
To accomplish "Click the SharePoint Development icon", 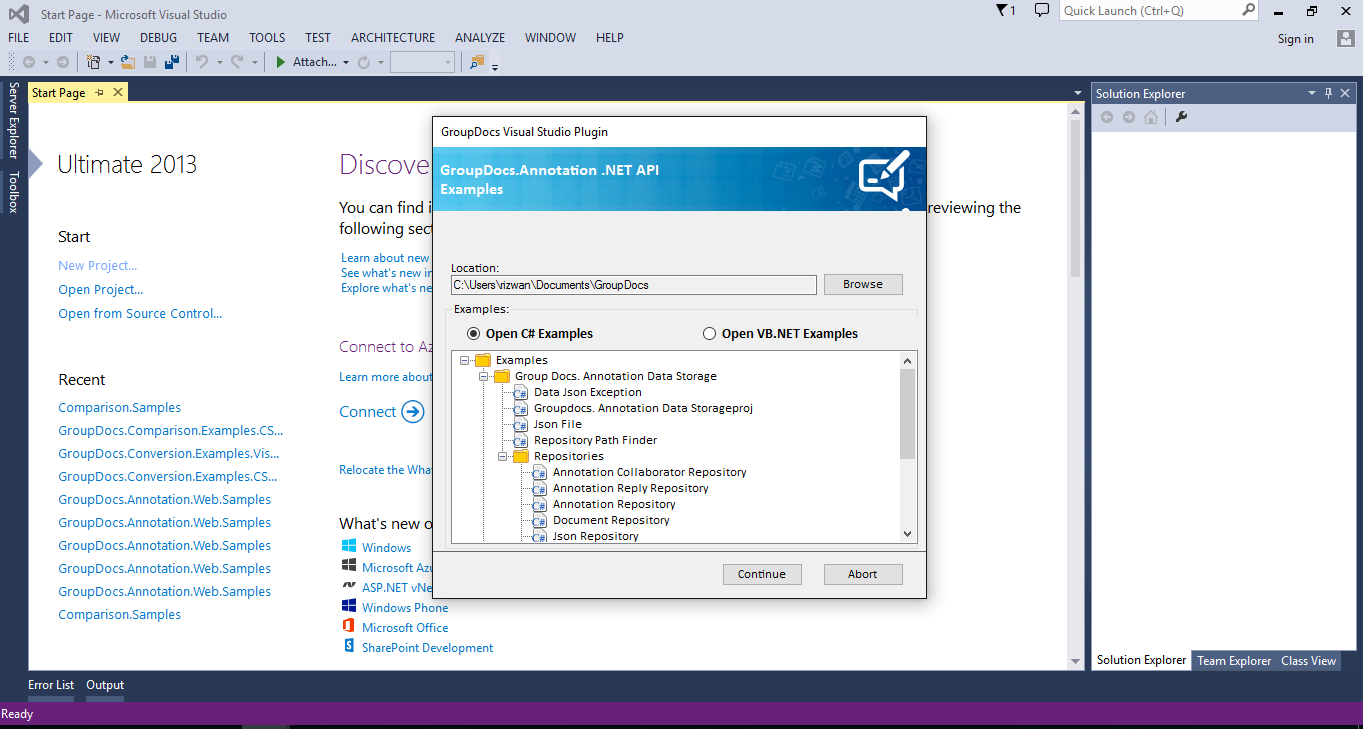I will (349, 646).
